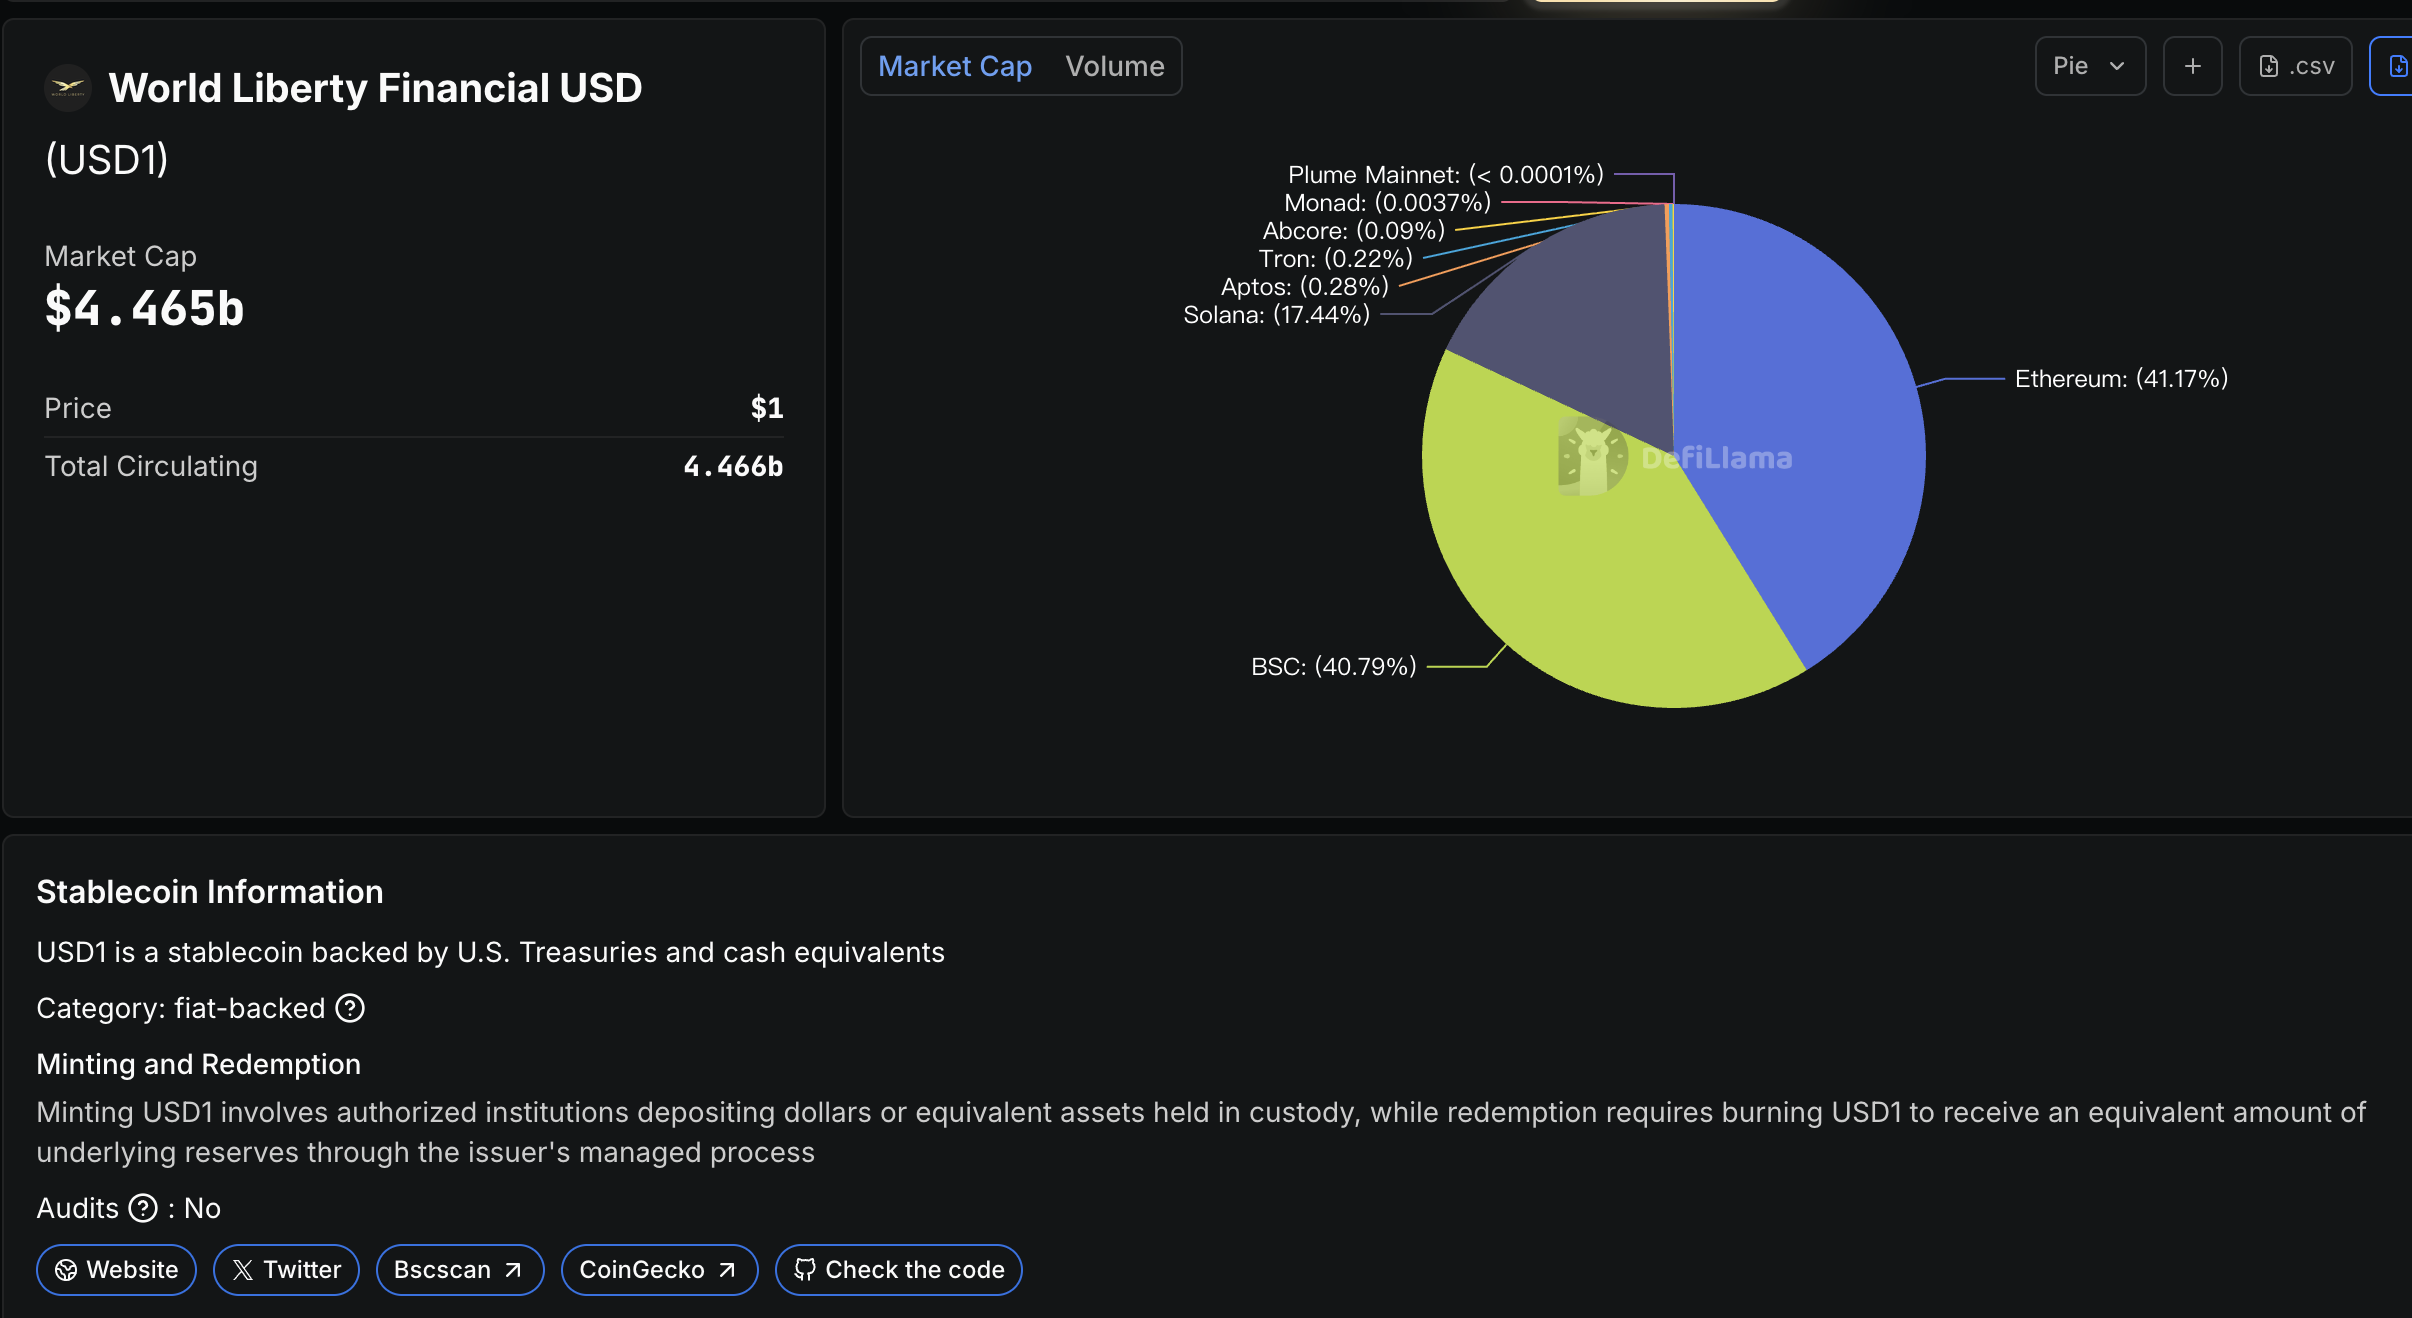Click the help icon next to Audits
2412x1318 pixels.
(143, 1208)
